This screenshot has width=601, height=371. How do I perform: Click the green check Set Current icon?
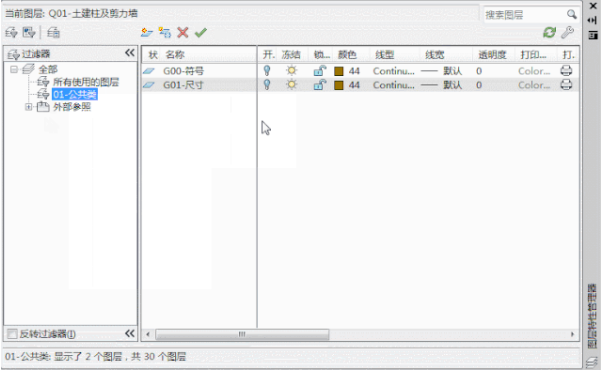click(200, 33)
